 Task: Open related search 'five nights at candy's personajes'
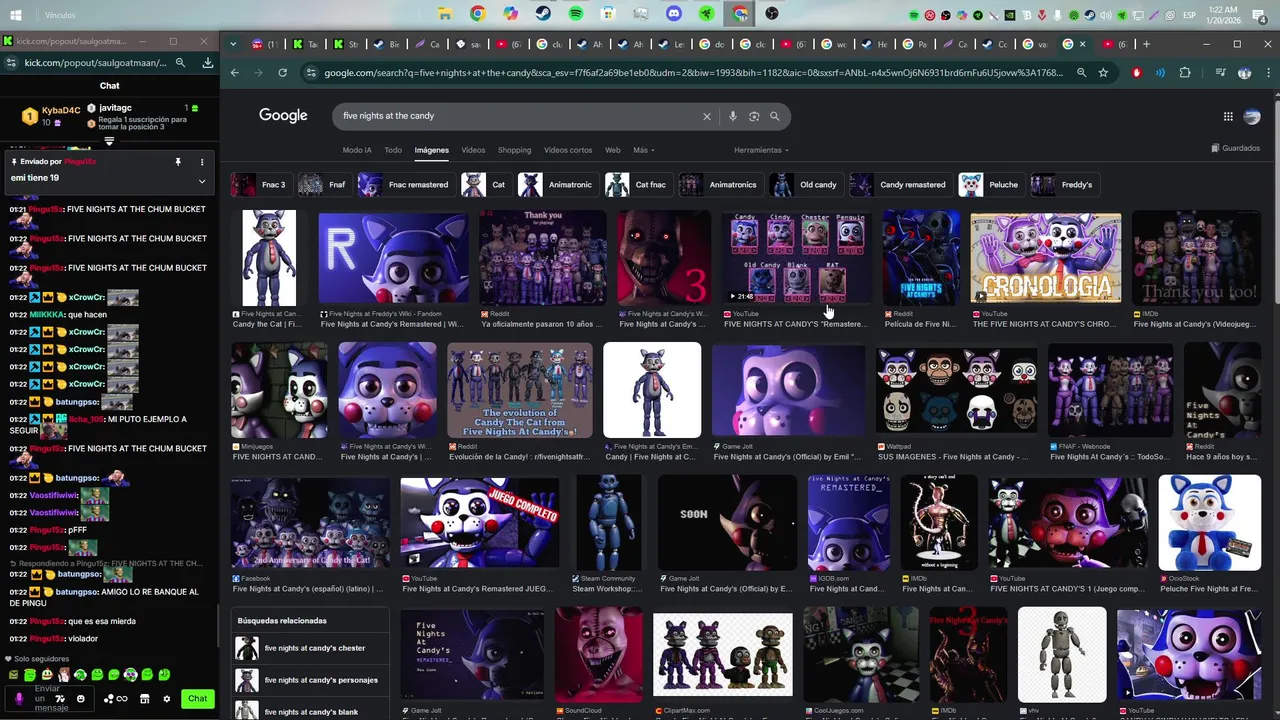coord(310,680)
